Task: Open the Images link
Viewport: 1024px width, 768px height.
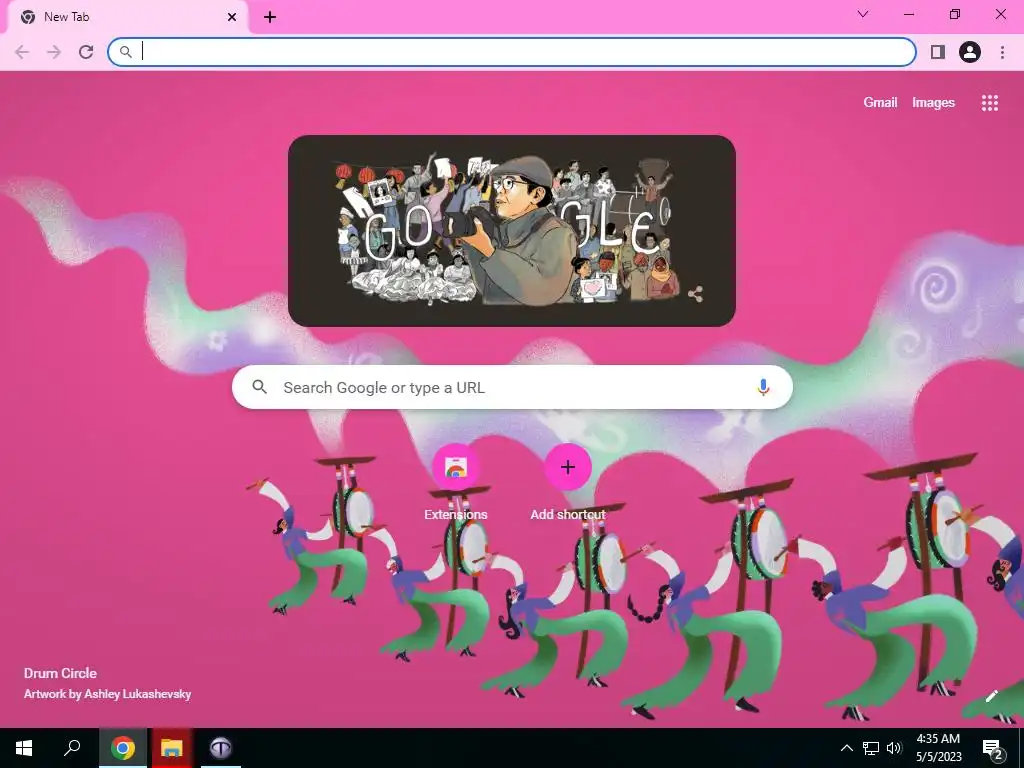Action: pos(933,103)
